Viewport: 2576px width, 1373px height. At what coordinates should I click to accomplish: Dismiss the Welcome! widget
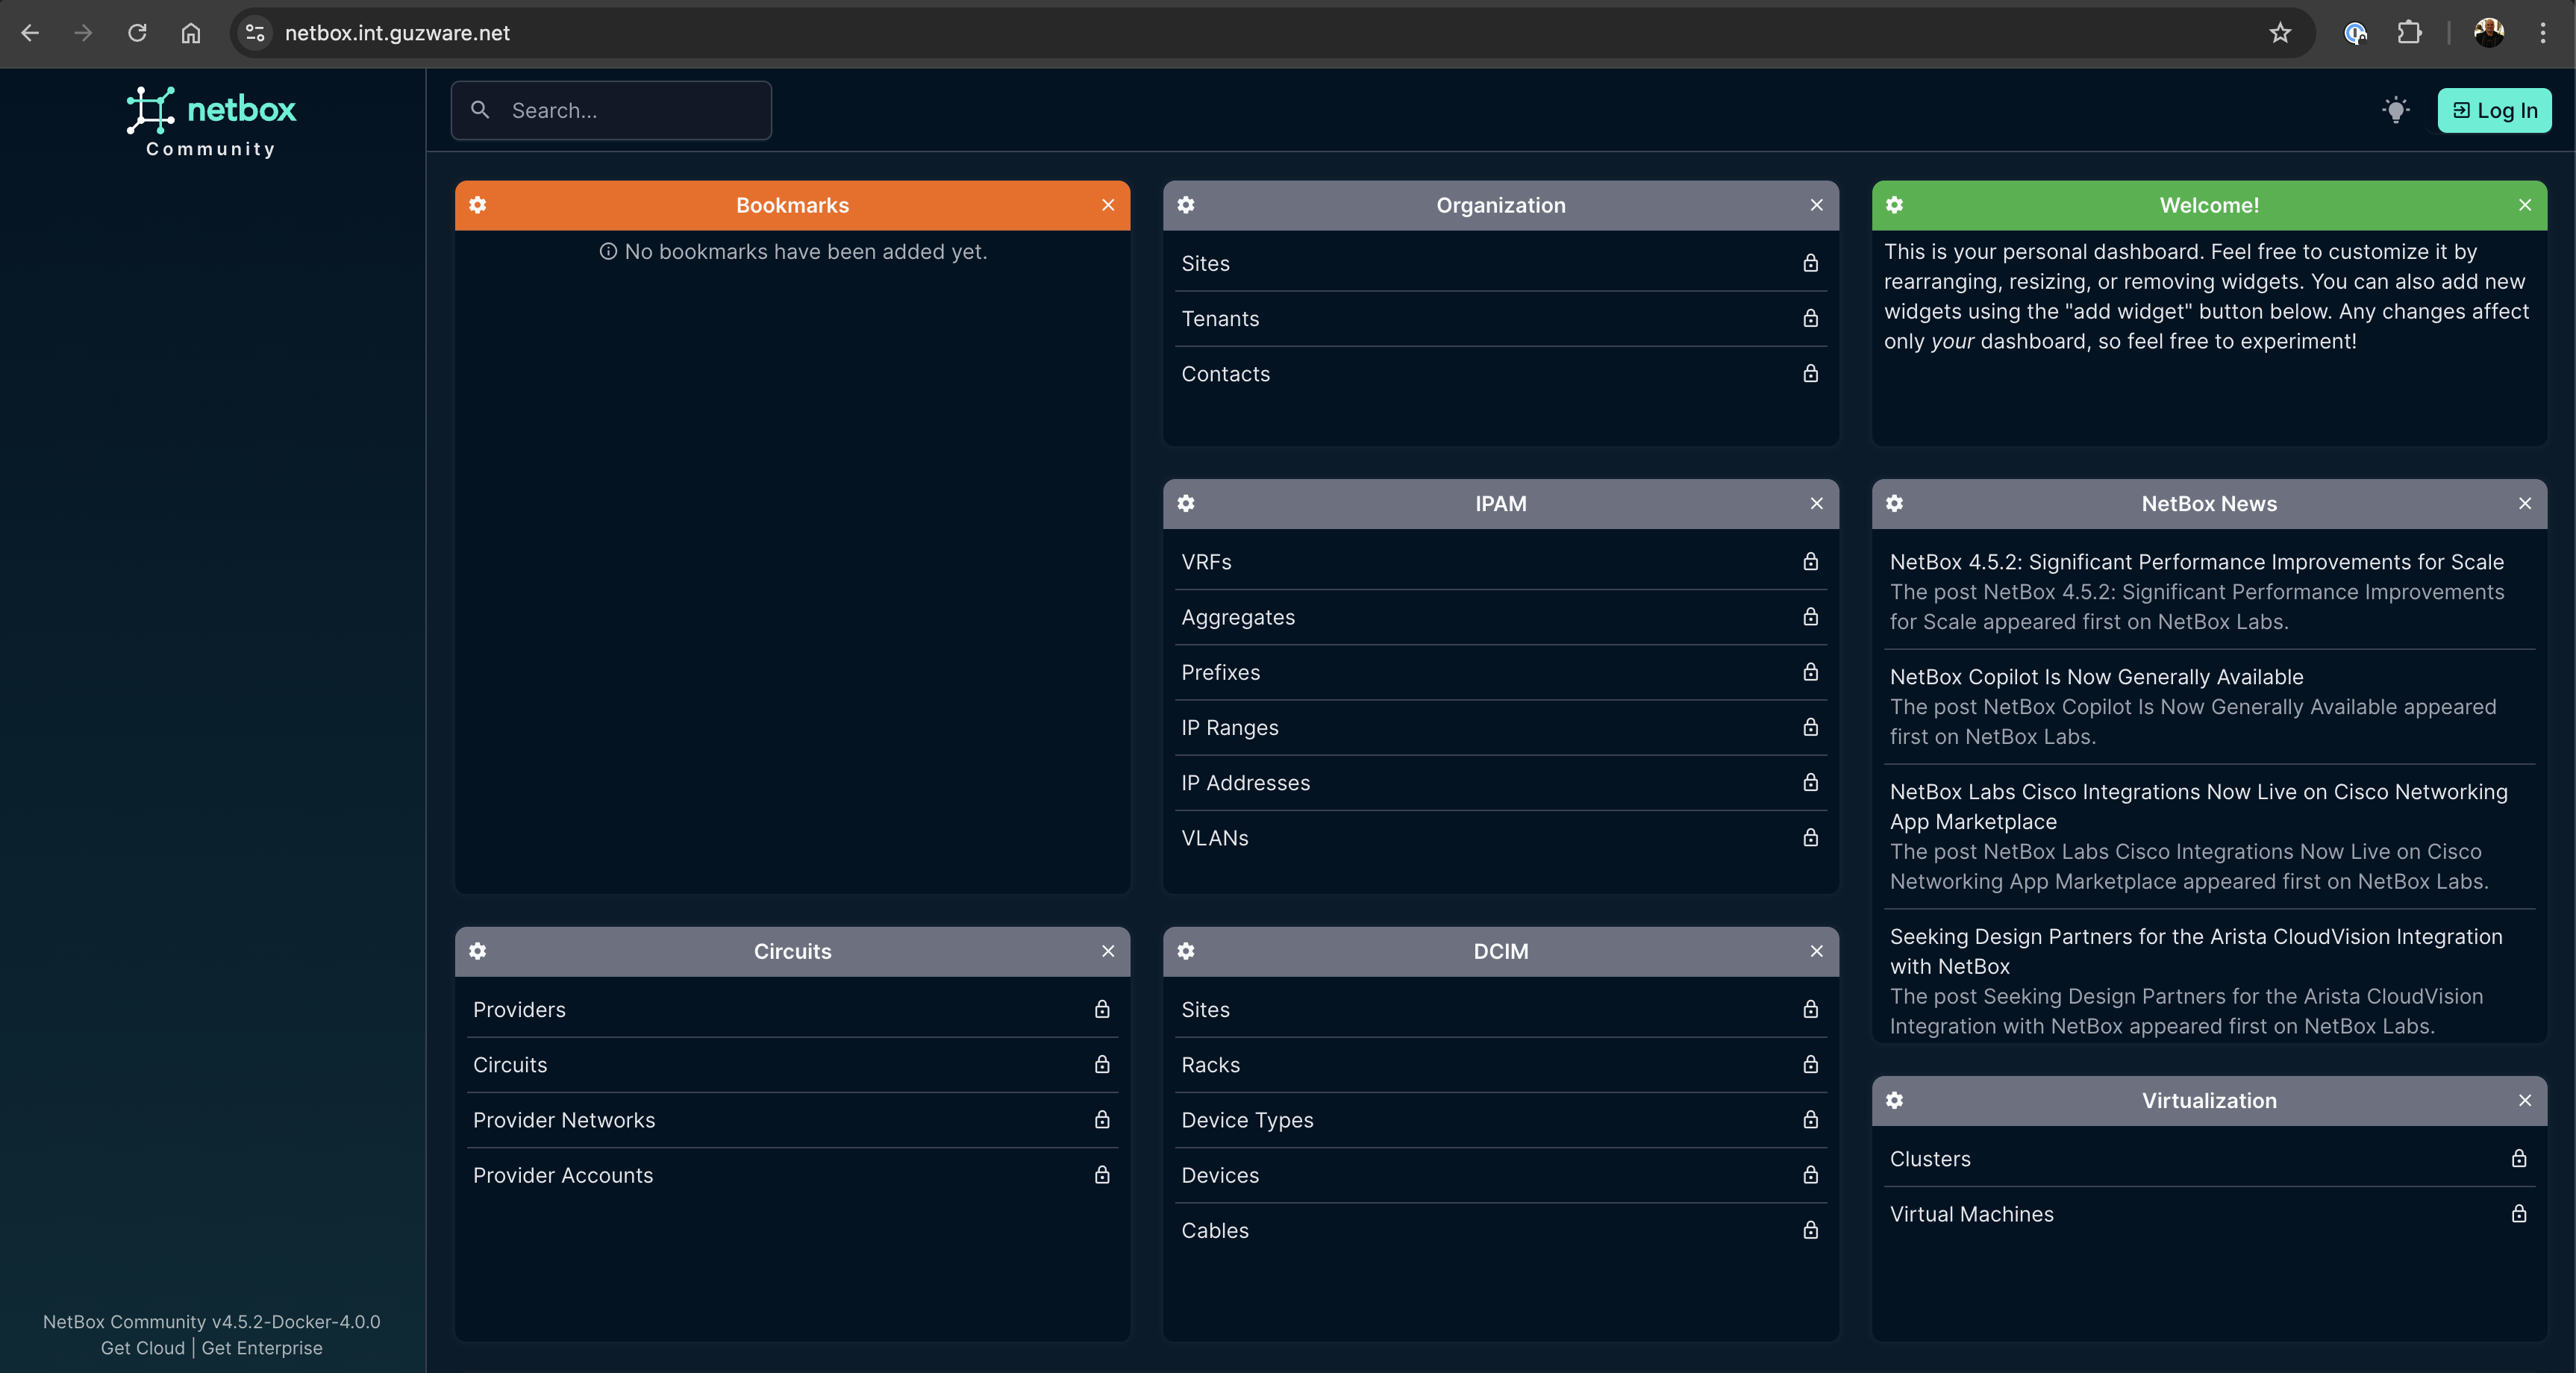2525,206
